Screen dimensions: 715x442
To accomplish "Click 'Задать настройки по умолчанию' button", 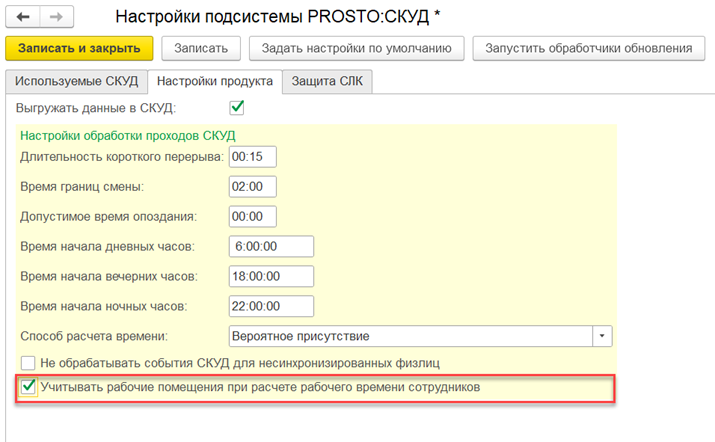I will tap(357, 48).
